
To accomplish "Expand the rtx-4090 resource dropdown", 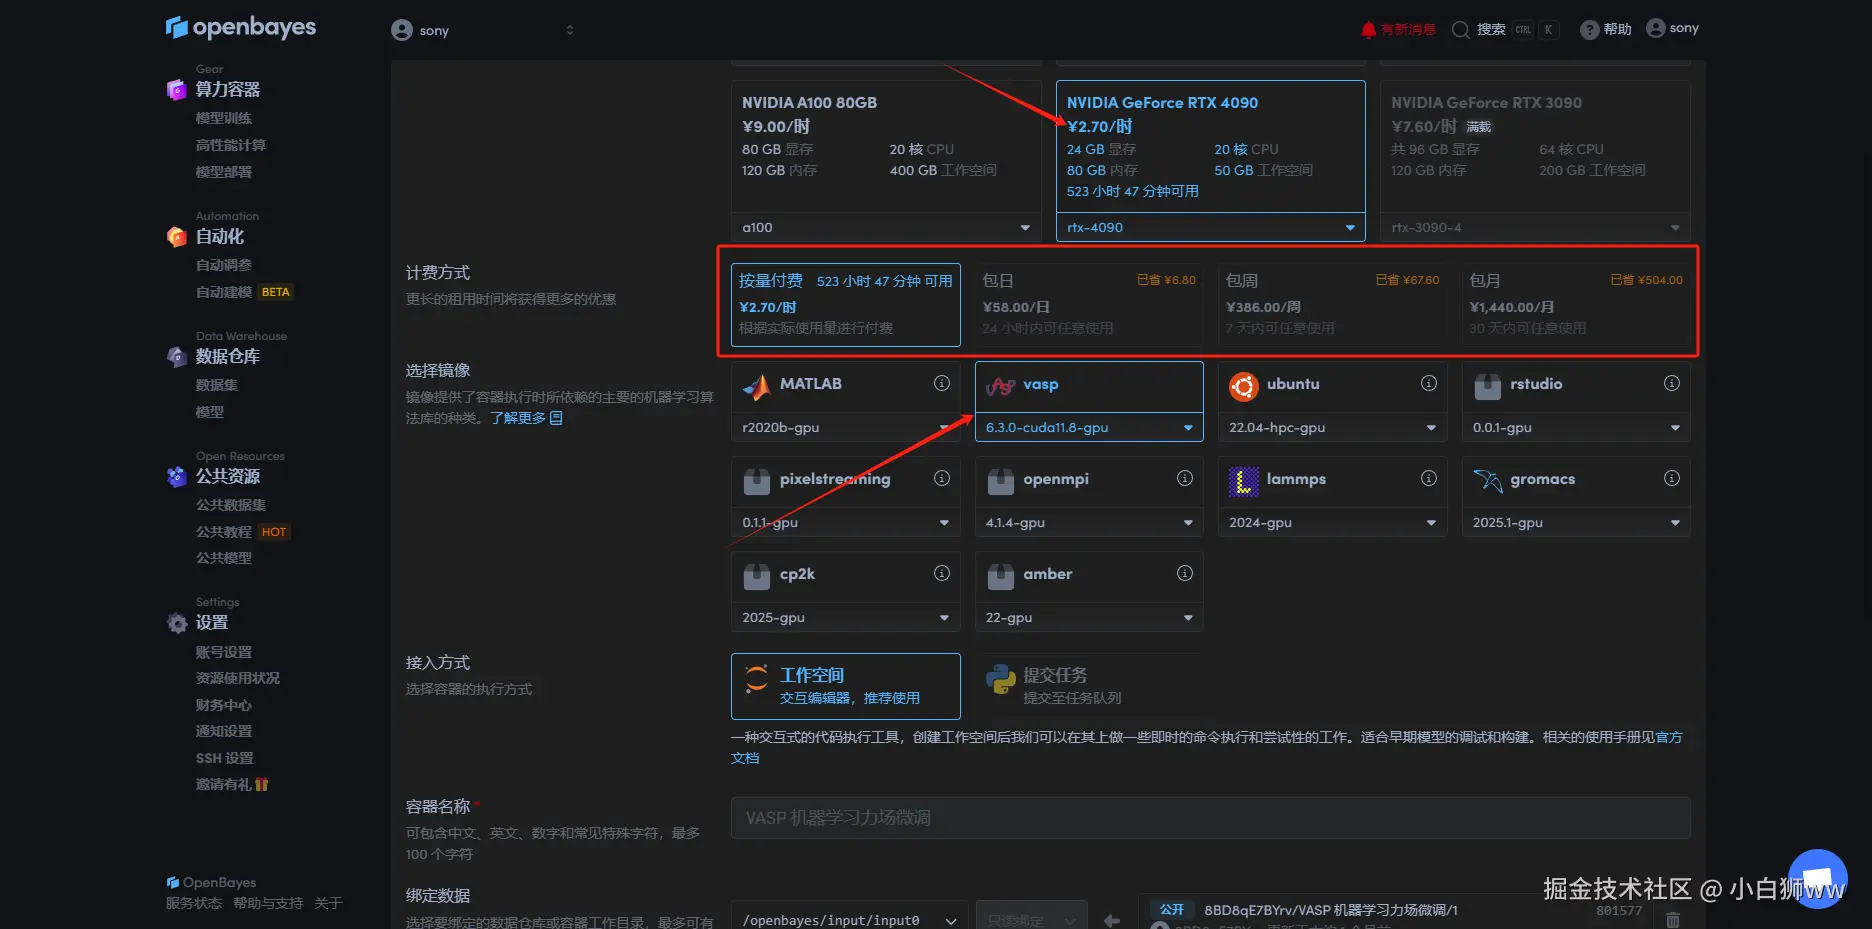I will [1211, 228].
